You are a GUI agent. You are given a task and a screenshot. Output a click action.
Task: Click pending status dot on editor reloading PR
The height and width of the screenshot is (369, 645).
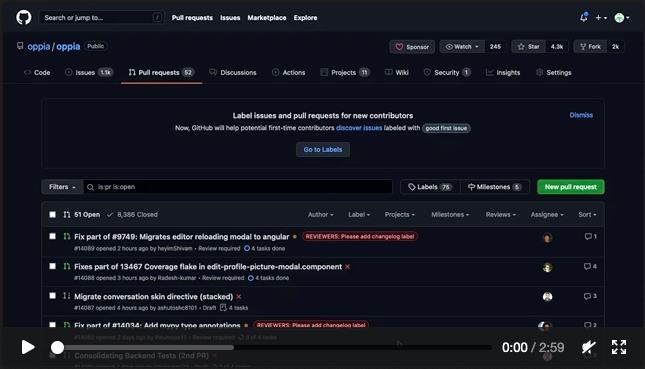[295, 237]
